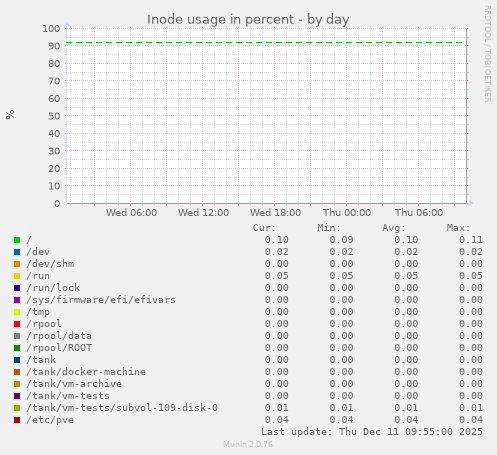
Task: Click the dark red swatch for /etc/pve
Action: tap(17, 420)
